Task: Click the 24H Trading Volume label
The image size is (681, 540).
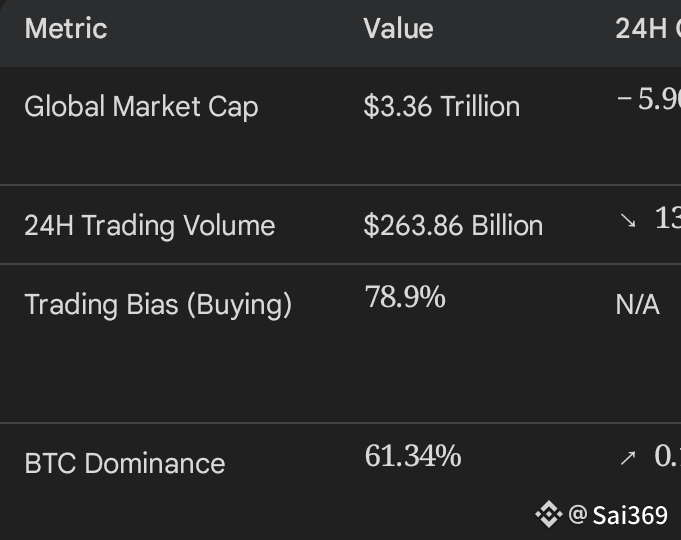Action: point(149,225)
